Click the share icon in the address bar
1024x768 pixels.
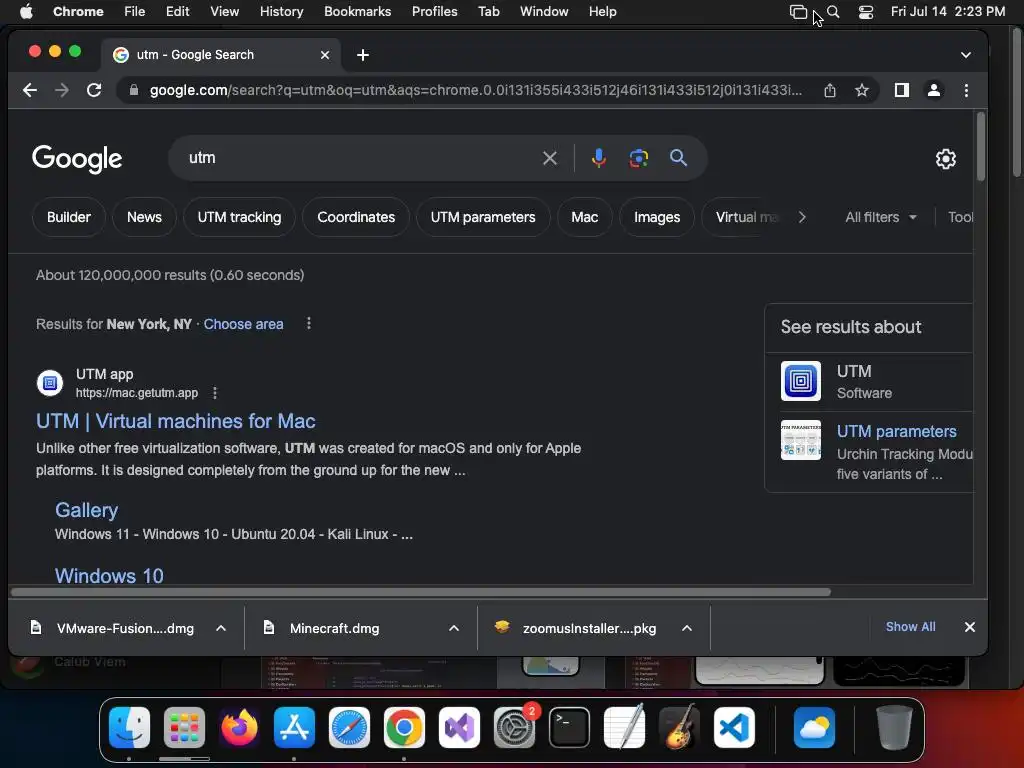[x=829, y=90]
